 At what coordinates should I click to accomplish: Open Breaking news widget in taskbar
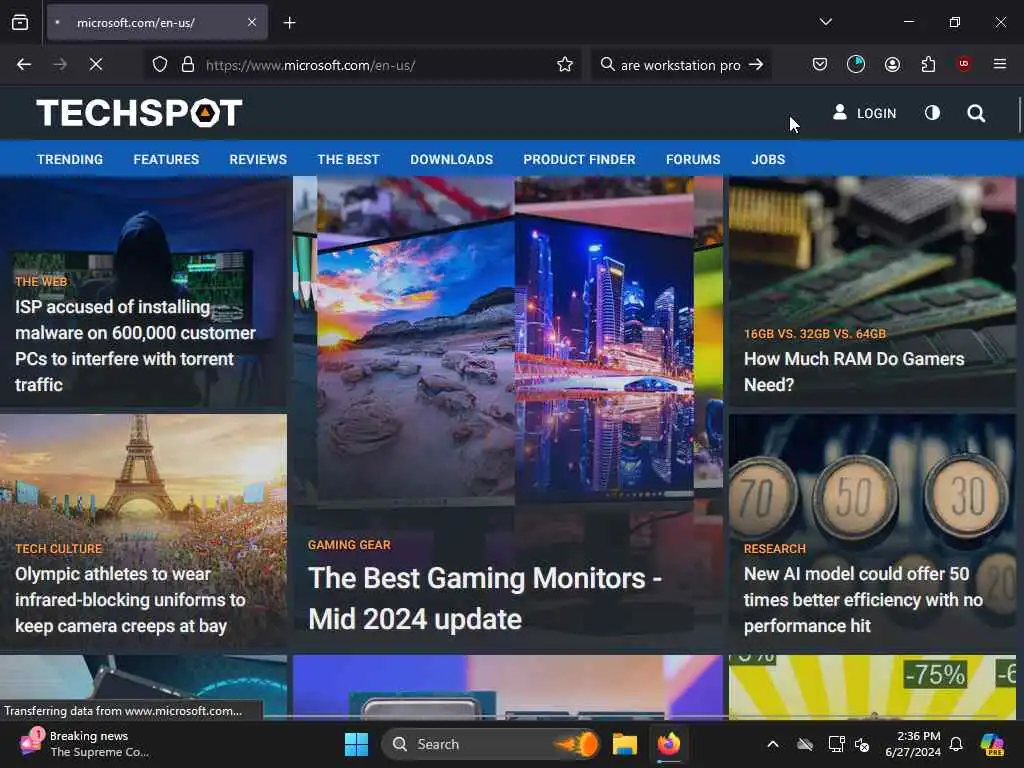pyautogui.click(x=85, y=744)
